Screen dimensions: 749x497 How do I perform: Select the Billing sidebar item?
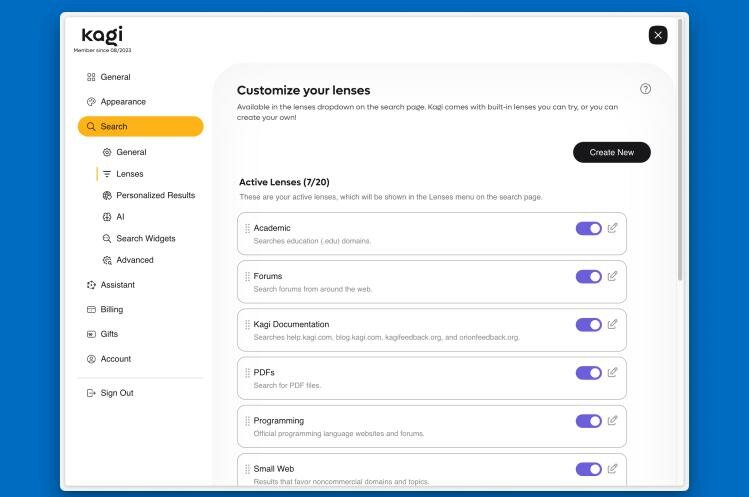click(111, 309)
